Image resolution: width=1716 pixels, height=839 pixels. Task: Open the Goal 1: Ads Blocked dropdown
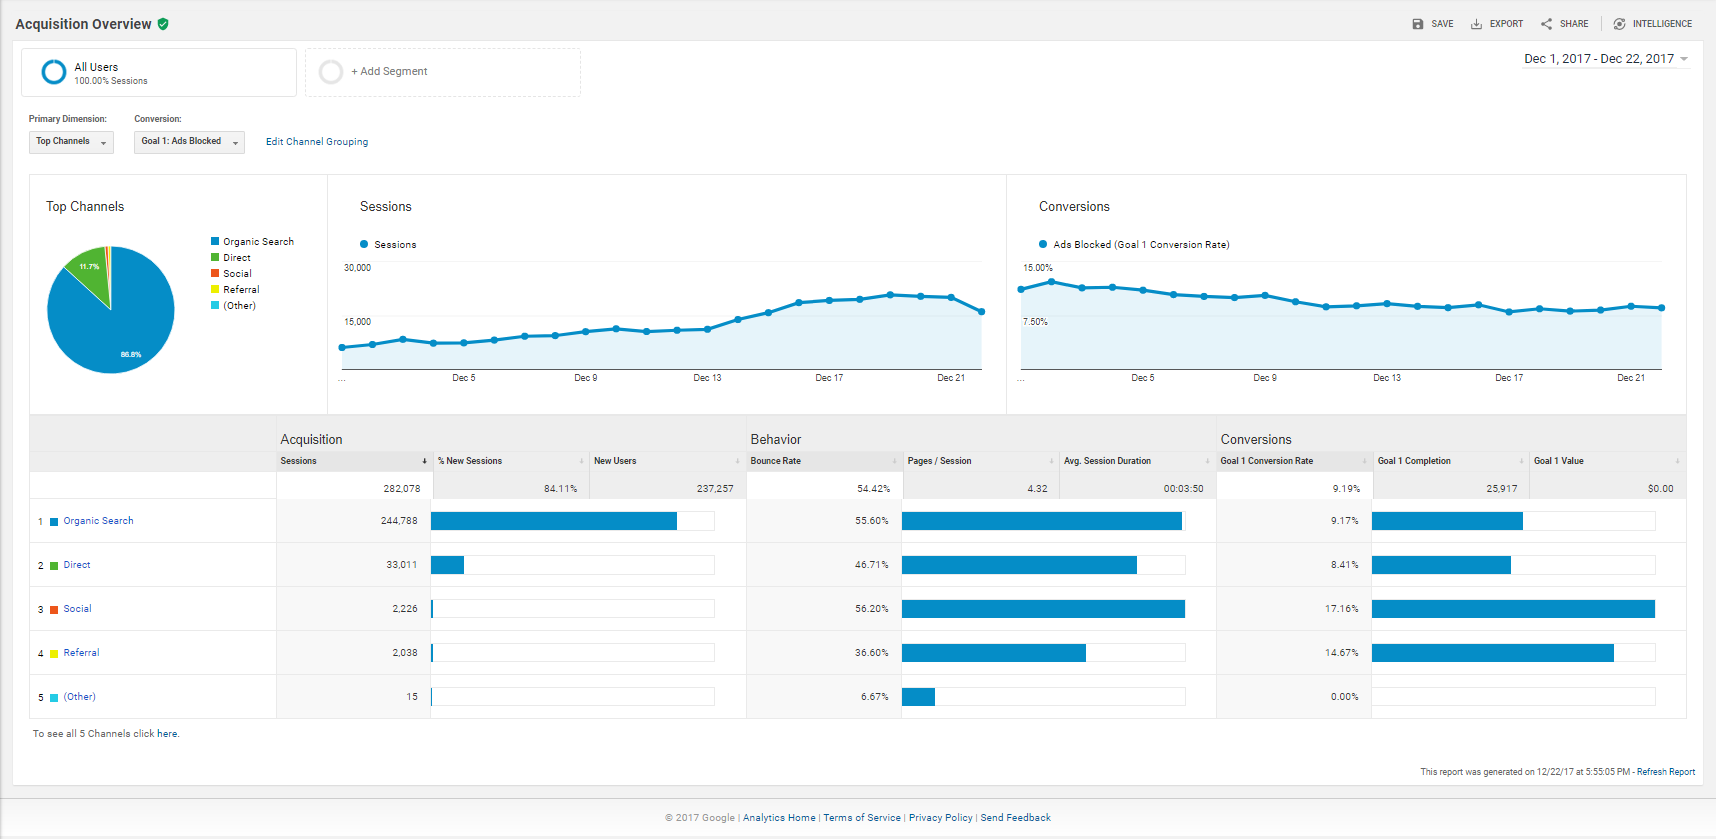coord(189,142)
